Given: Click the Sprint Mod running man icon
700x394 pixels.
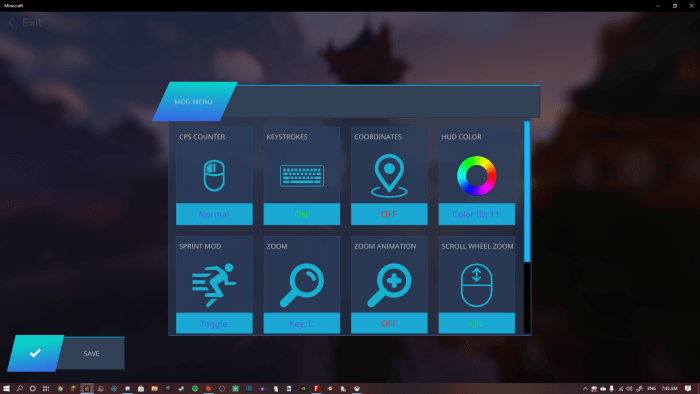Looking at the screenshot, I should 214,285.
